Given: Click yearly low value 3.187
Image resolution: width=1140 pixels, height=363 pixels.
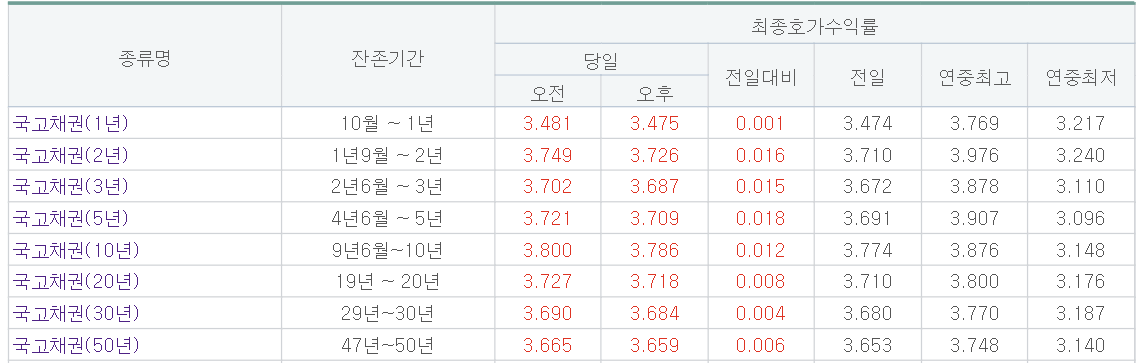Looking at the screenshot, I should coord(1080,313).
